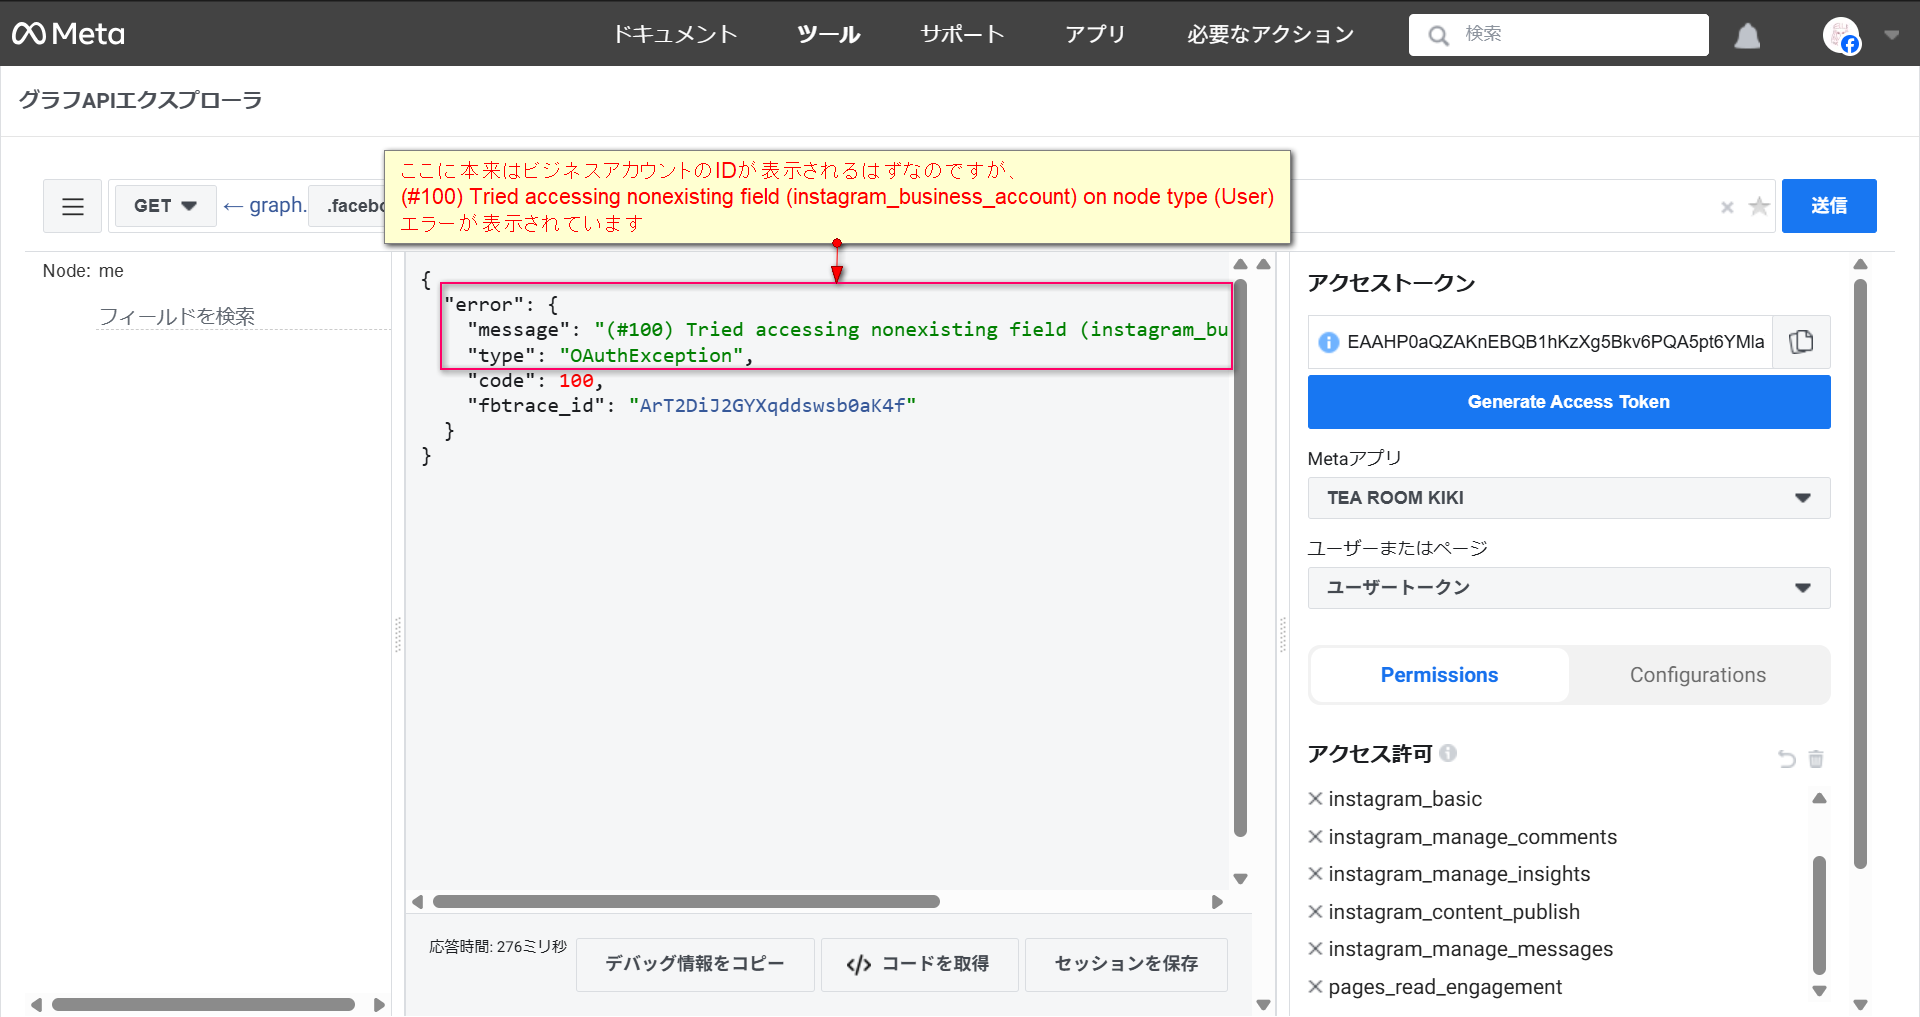Remove the instagram_content_publish permission
Screen dimensions: 1920x1017
pyautogui.click(x=1316, y=912)
